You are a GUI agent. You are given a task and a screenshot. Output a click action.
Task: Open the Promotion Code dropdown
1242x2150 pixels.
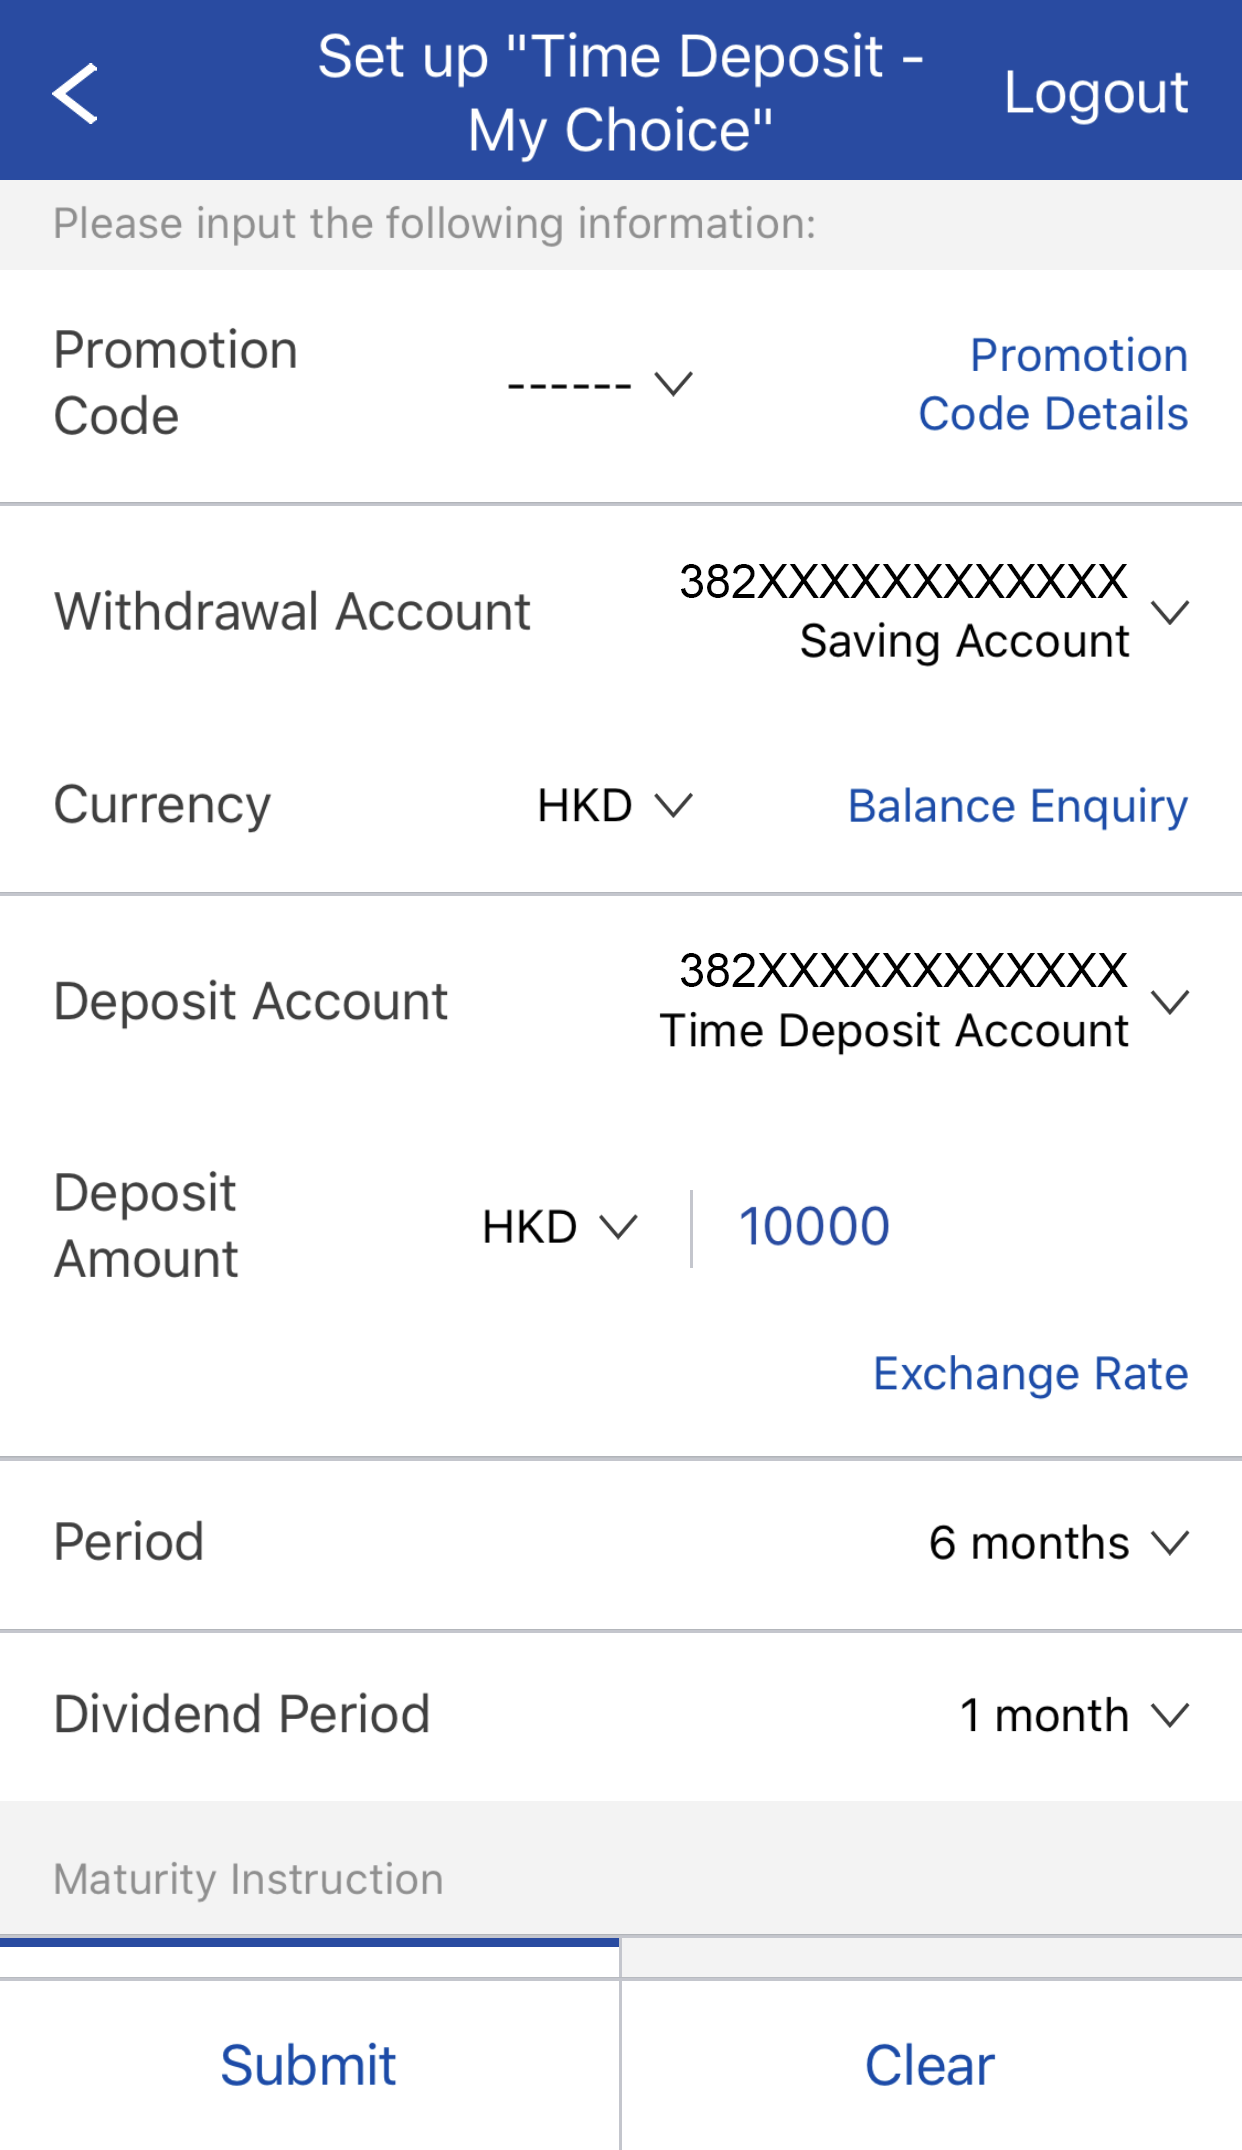click(599, 384)
